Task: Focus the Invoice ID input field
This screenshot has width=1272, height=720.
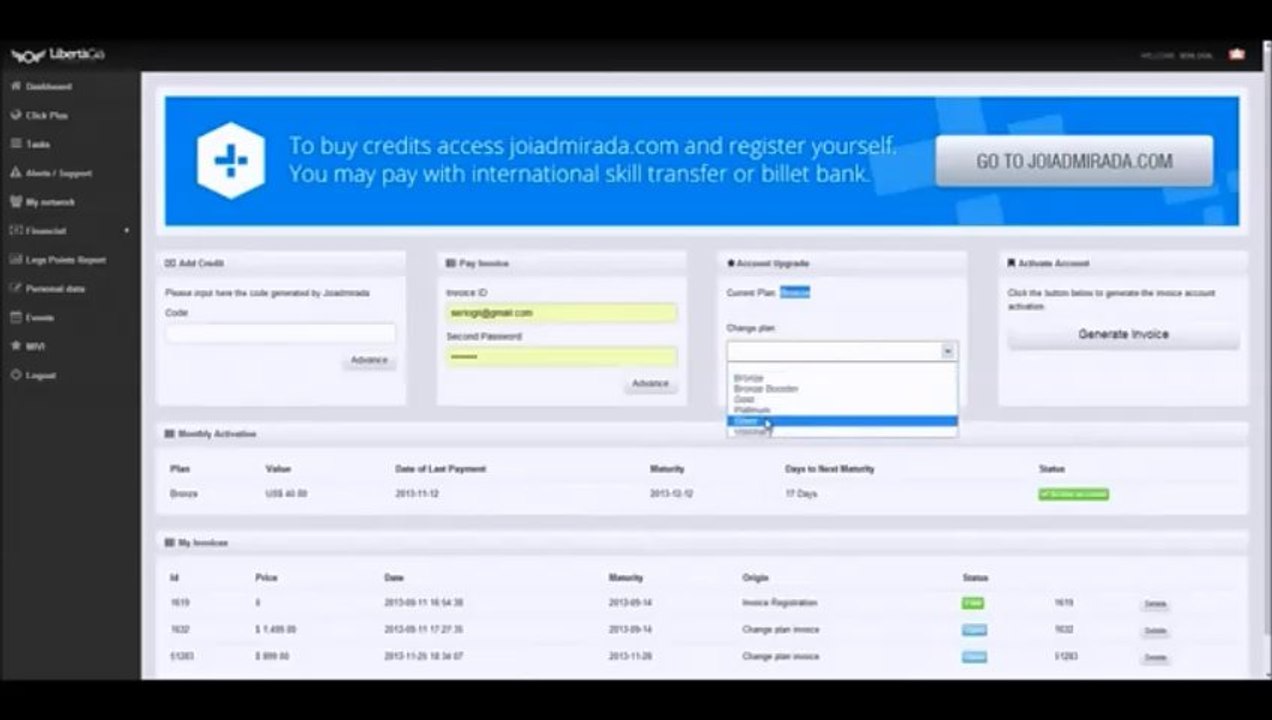Action: (x=561, y=313)
